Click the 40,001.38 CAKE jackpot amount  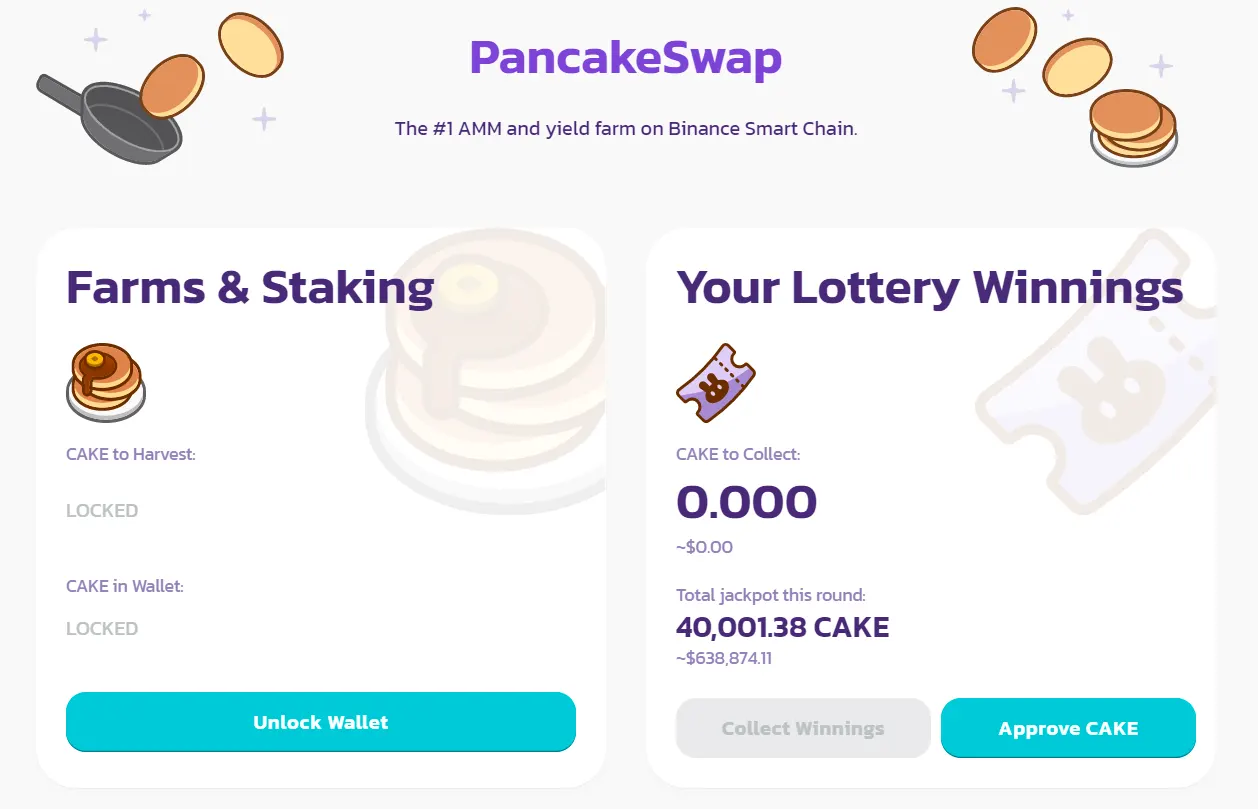[x=782, y=627]
